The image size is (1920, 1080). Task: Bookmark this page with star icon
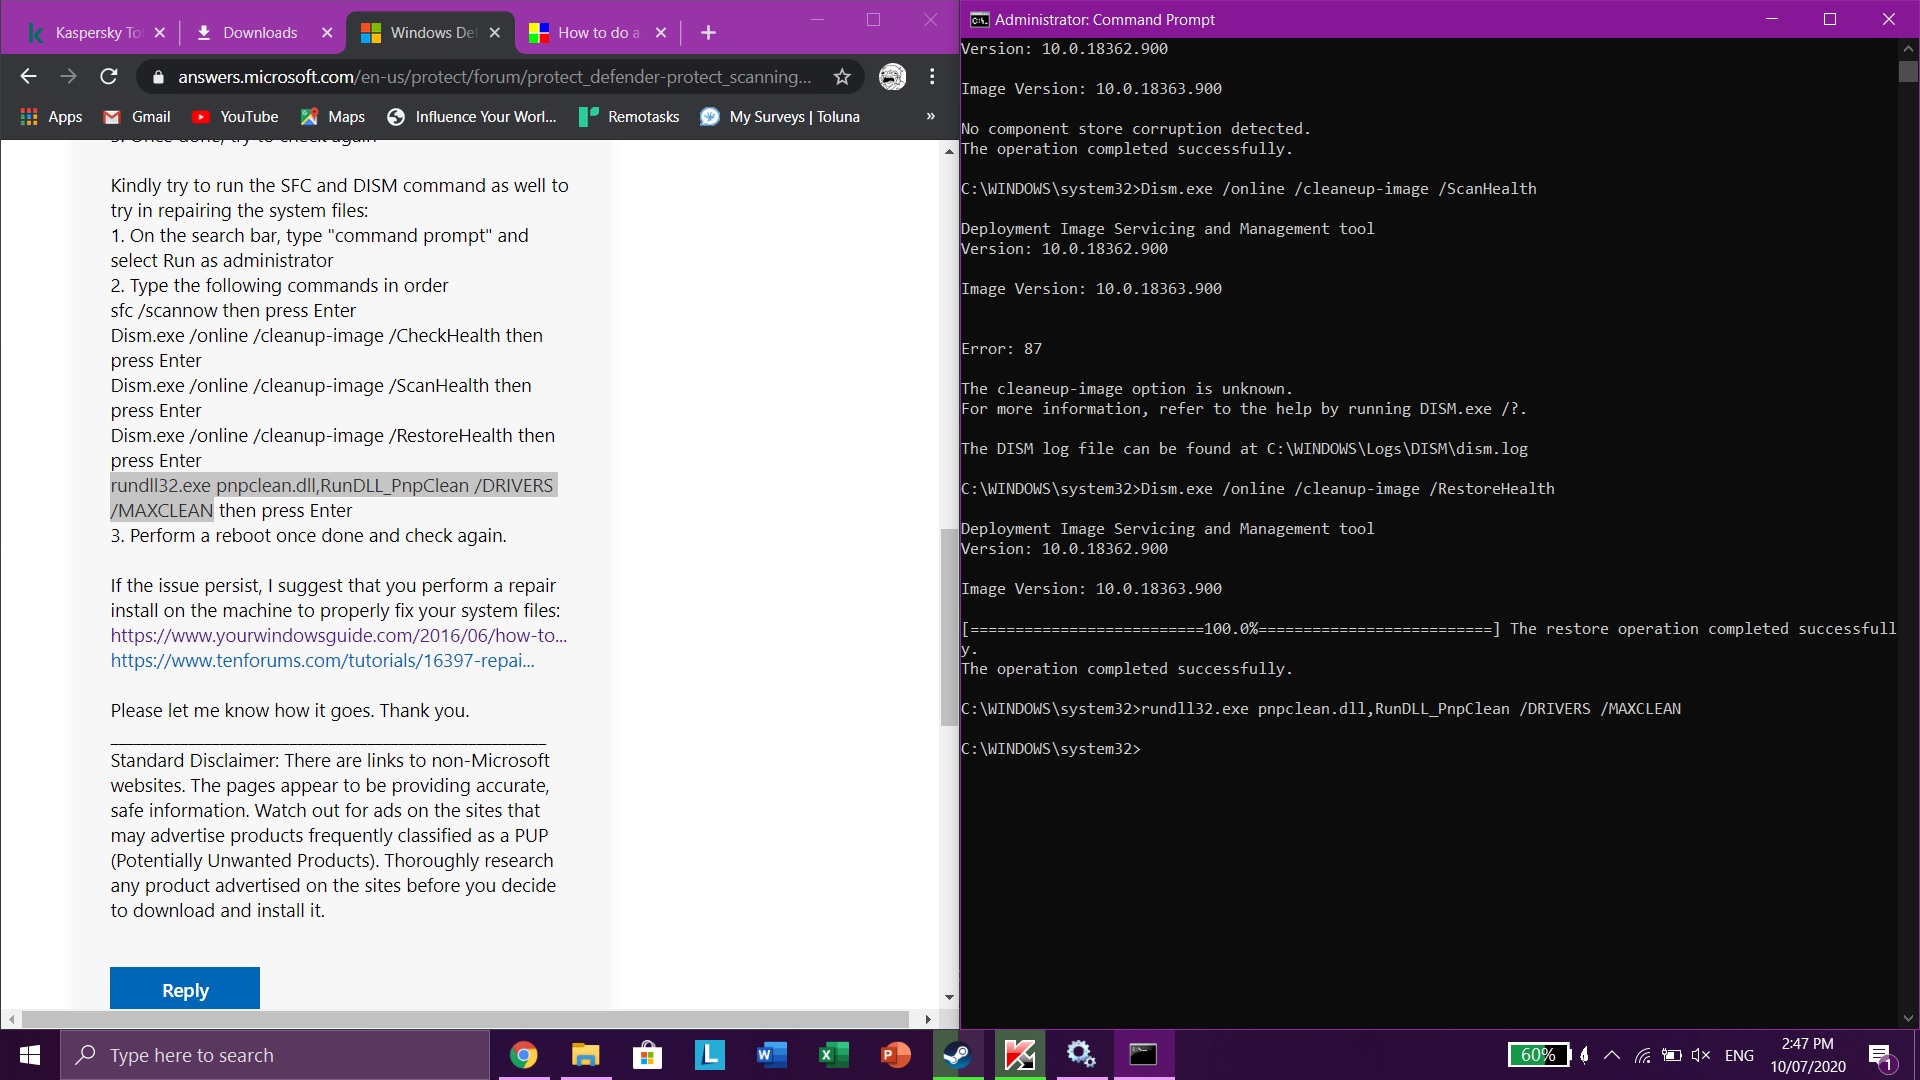point(842,77)
